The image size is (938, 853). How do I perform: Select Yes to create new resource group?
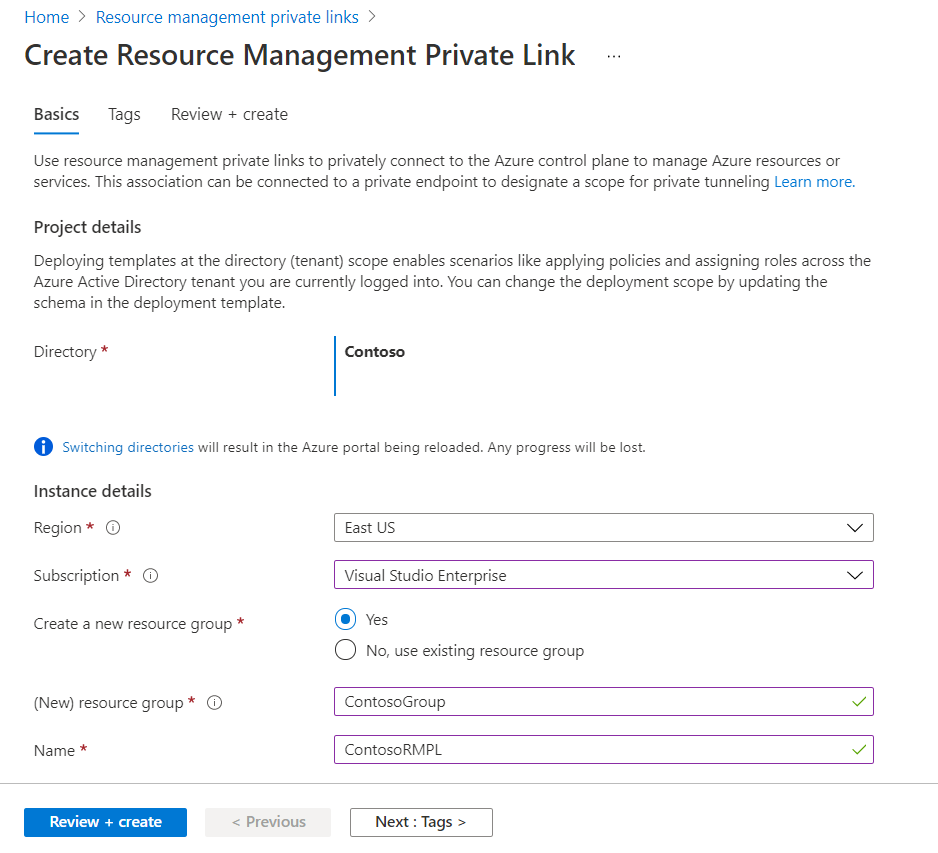[x=346, y=620]
